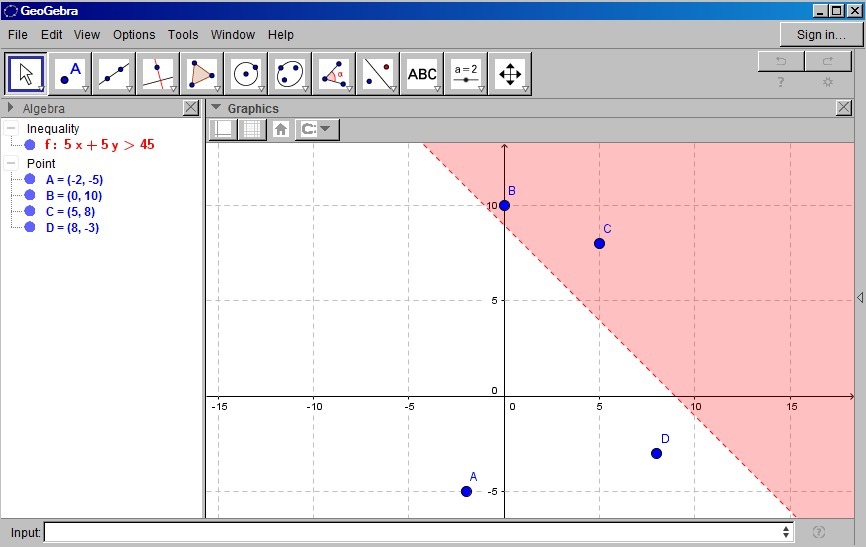Open the File menu
Screen dimensions: 866x547
point(18,35)
